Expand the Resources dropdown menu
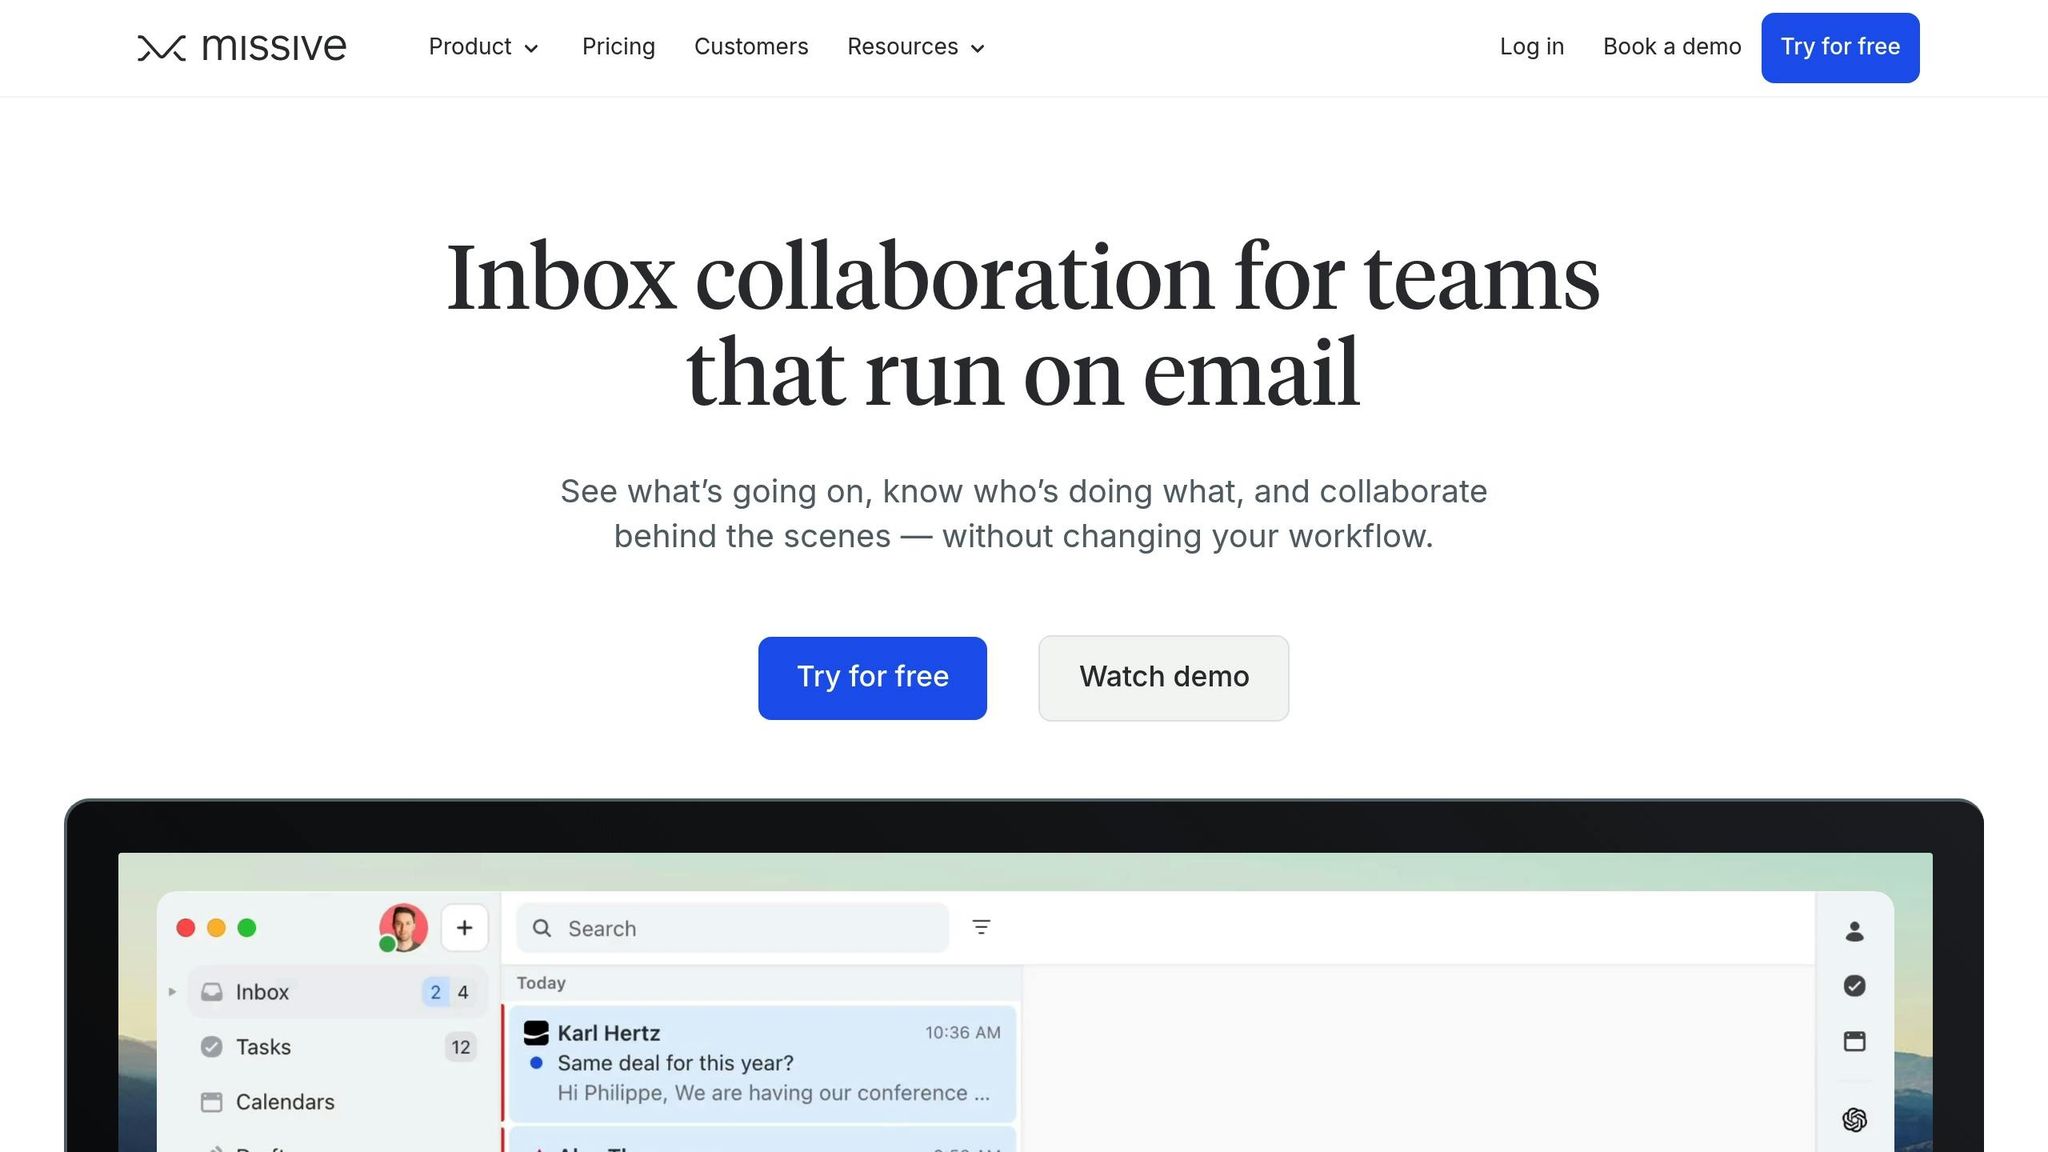Screen dimensions: 2048x1152 tap(915, 47)
